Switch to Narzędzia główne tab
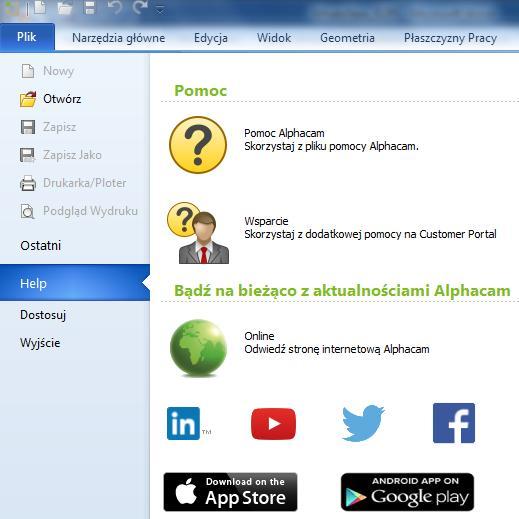 click(x=118, y=38)
